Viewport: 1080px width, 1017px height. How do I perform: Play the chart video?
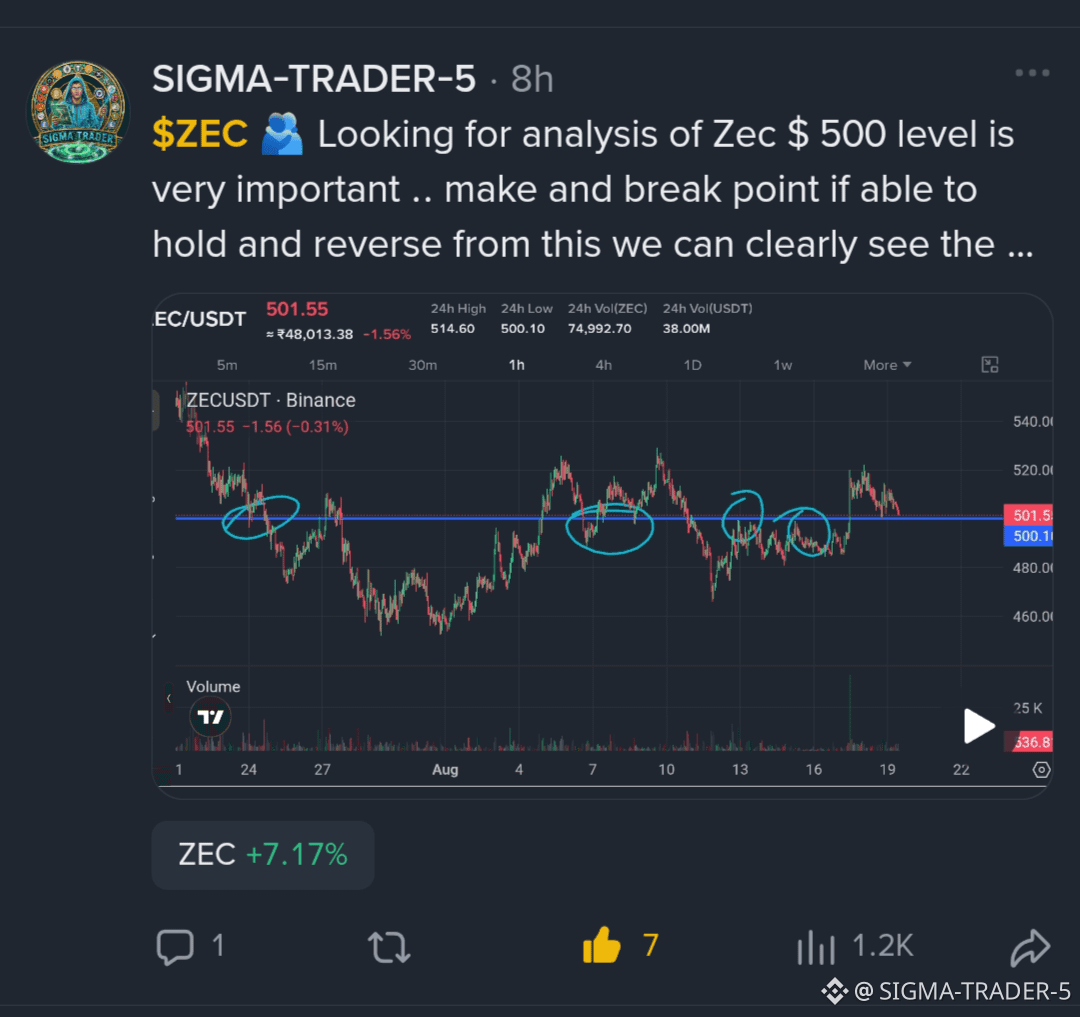tap(979, 726)
